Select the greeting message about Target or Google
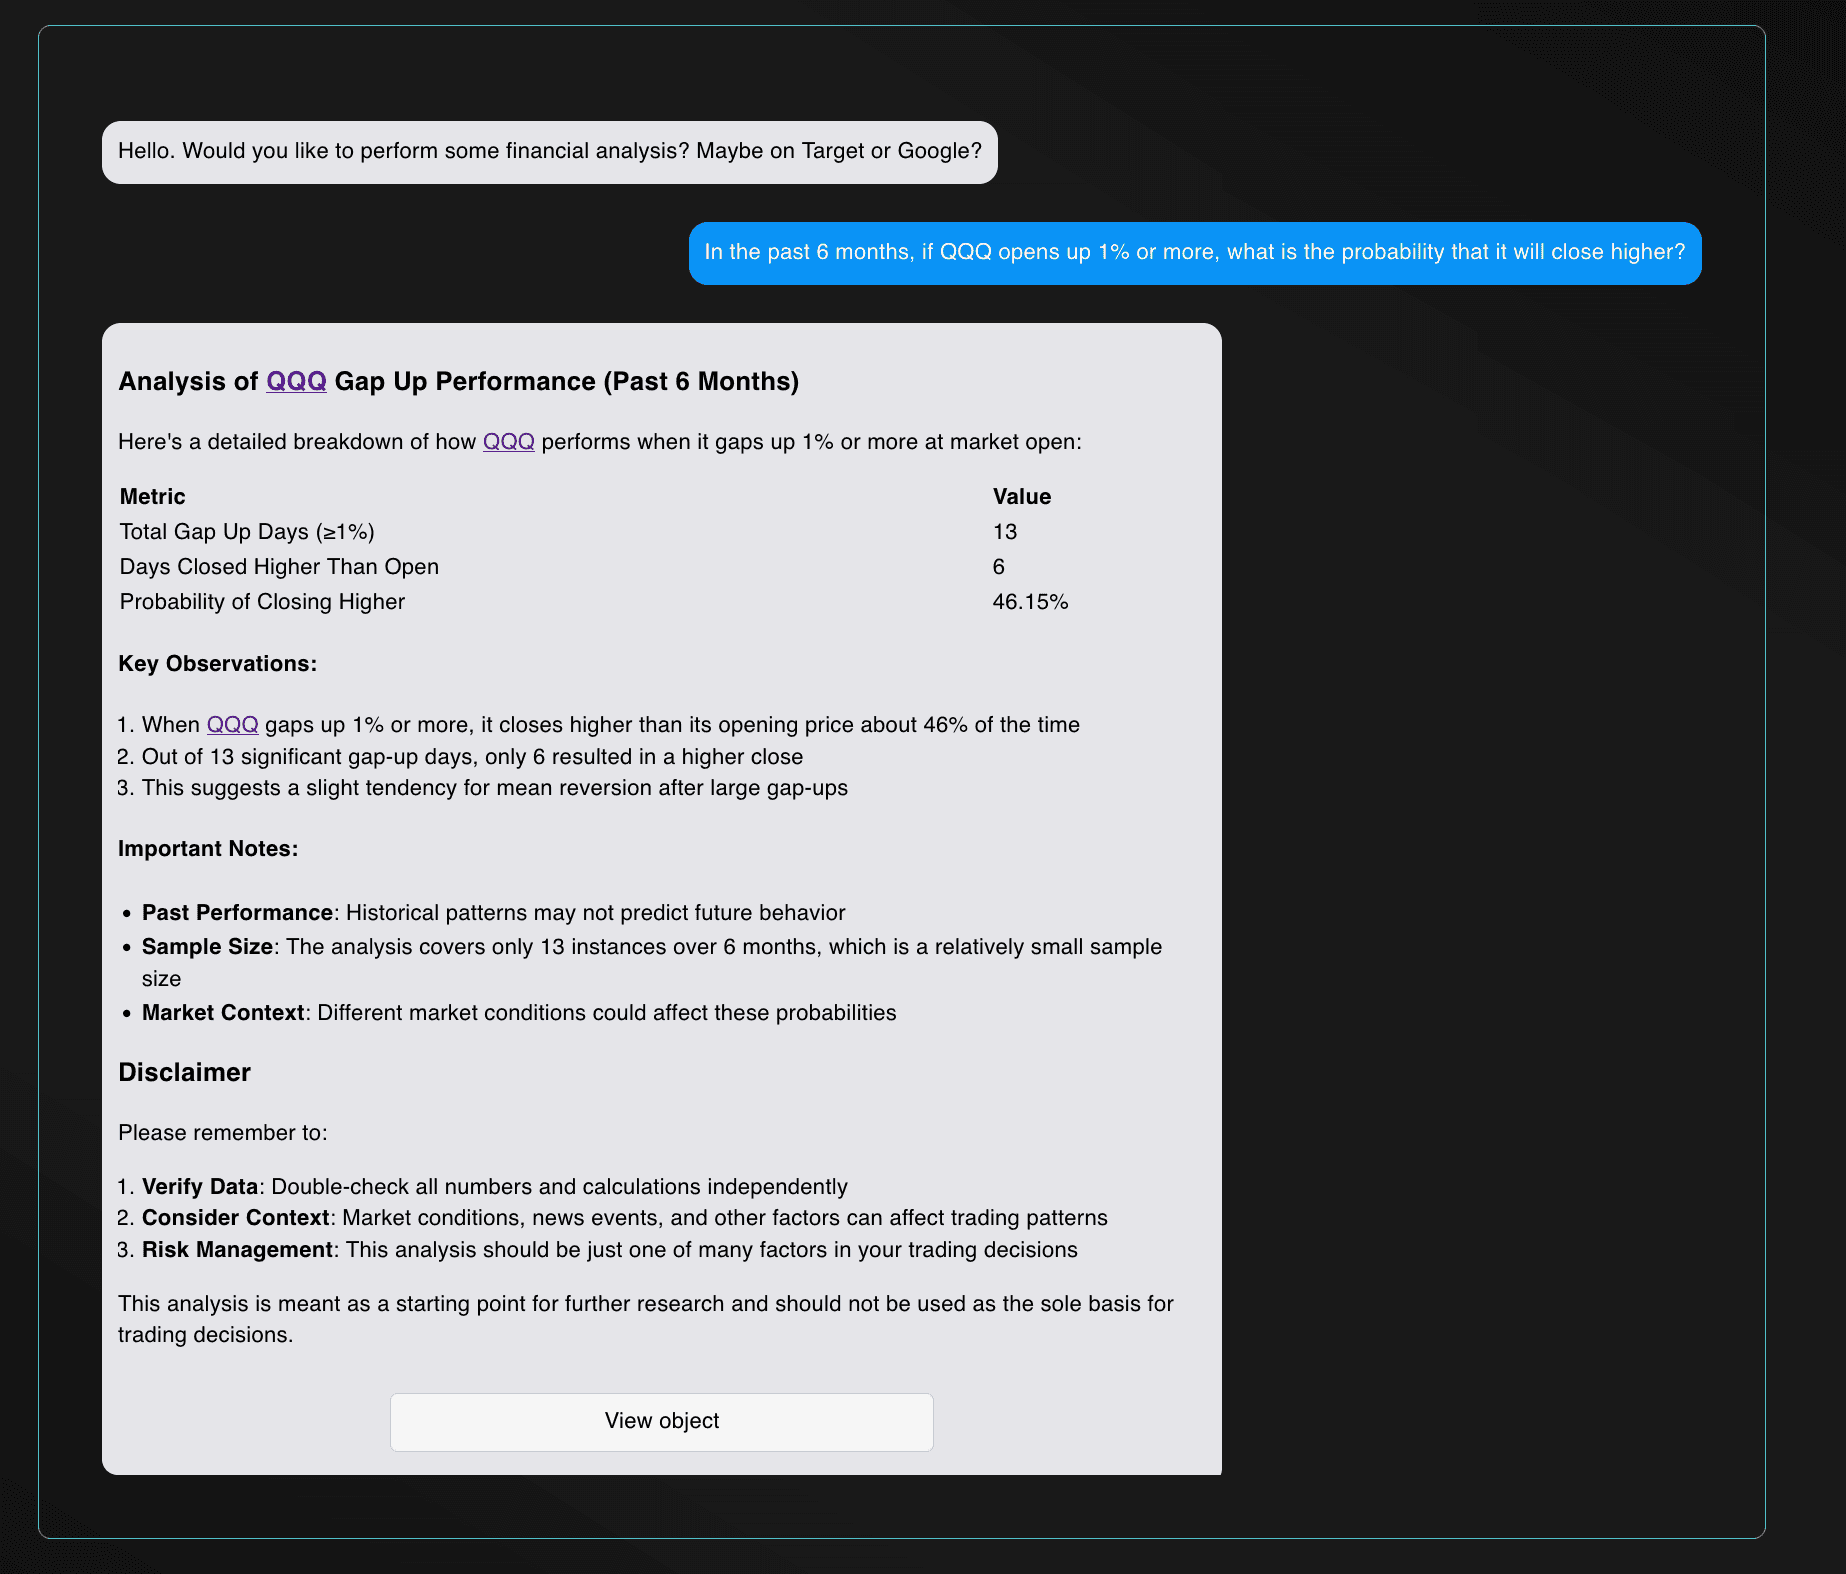The height and width of the screenshot is (1574, 1846). (550, 152)
